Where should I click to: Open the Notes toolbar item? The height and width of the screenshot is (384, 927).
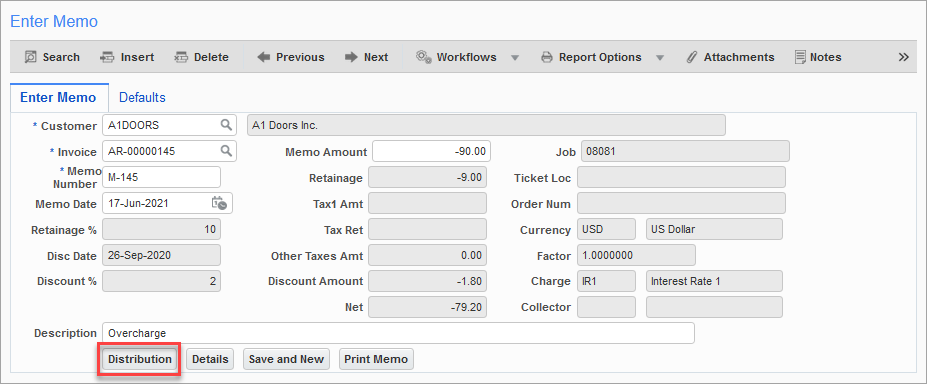(x=818, y=57)
